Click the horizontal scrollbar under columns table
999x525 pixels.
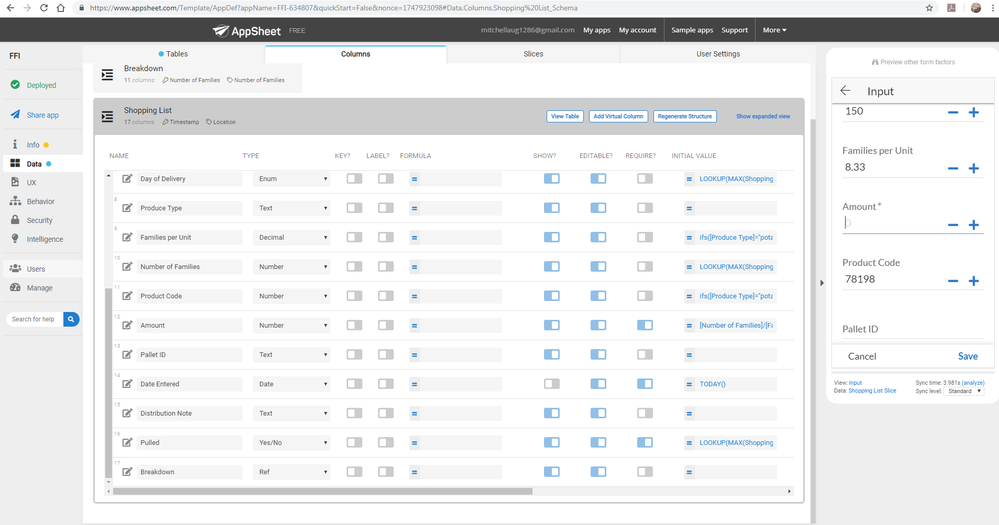[x=322, y=491]
